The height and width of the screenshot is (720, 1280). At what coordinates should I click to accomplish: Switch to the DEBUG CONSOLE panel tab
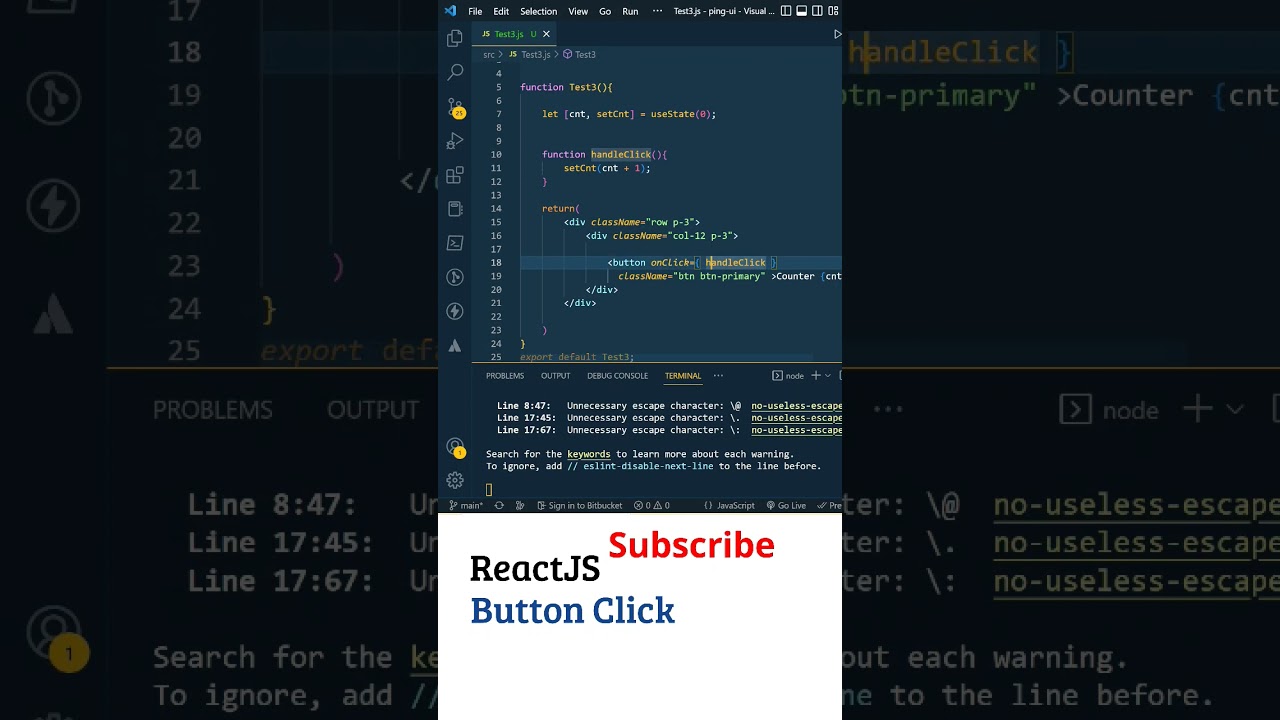(x=618, y=376)
